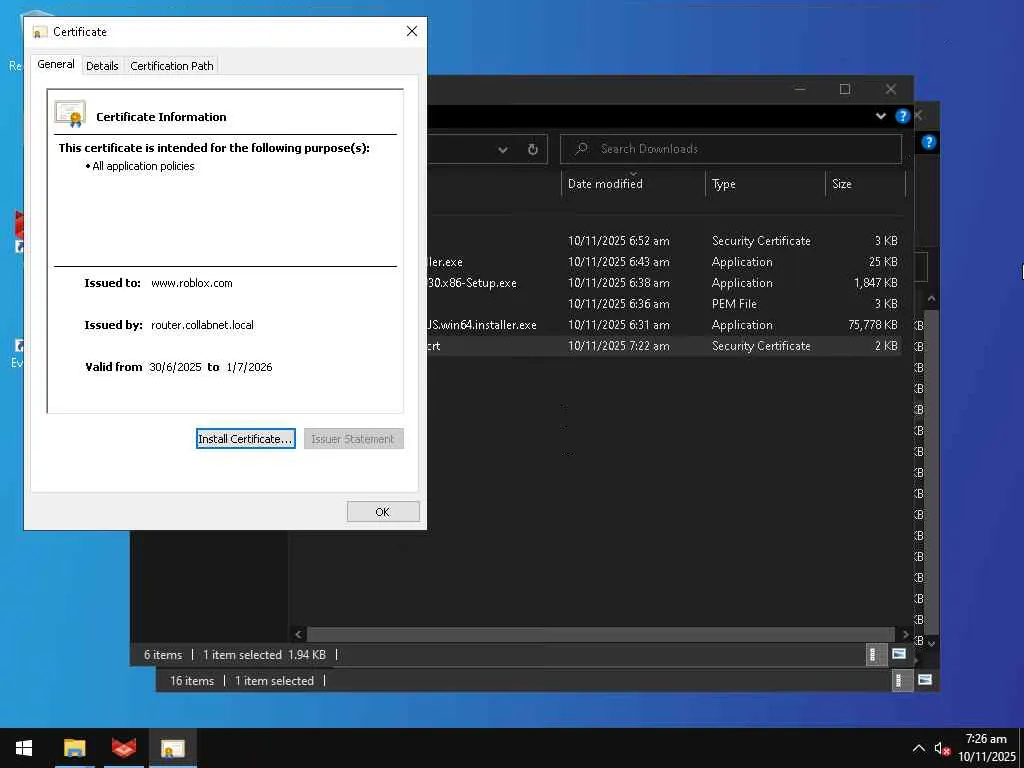The height and width of the screenshot is (768, 1024).
Task: Open address bar history dropdown
Action: (x=503, y=150)
